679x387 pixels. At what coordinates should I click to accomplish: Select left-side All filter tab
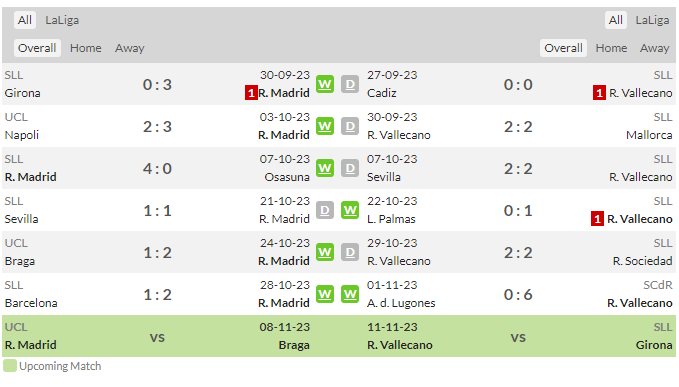(x=25, y=20)
